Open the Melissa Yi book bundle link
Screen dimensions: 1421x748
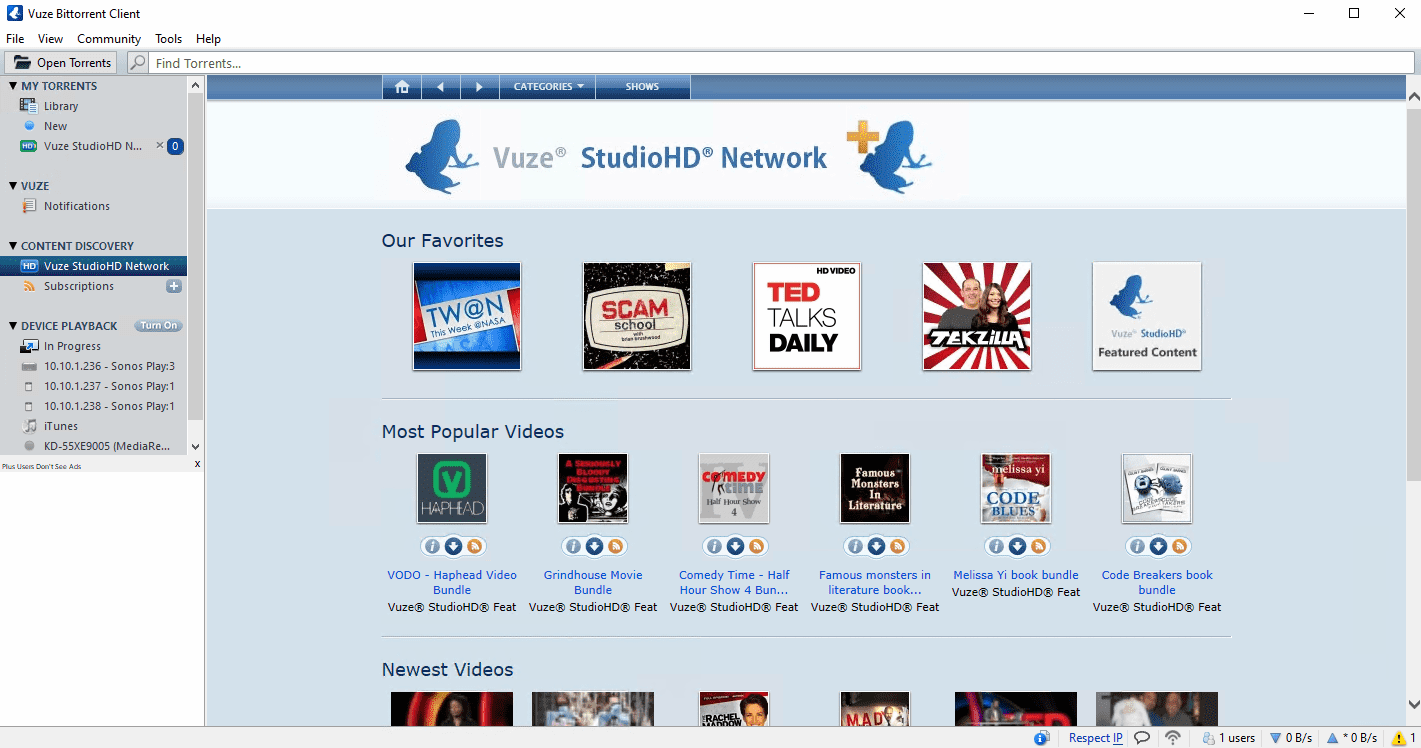click(1016, 575)
